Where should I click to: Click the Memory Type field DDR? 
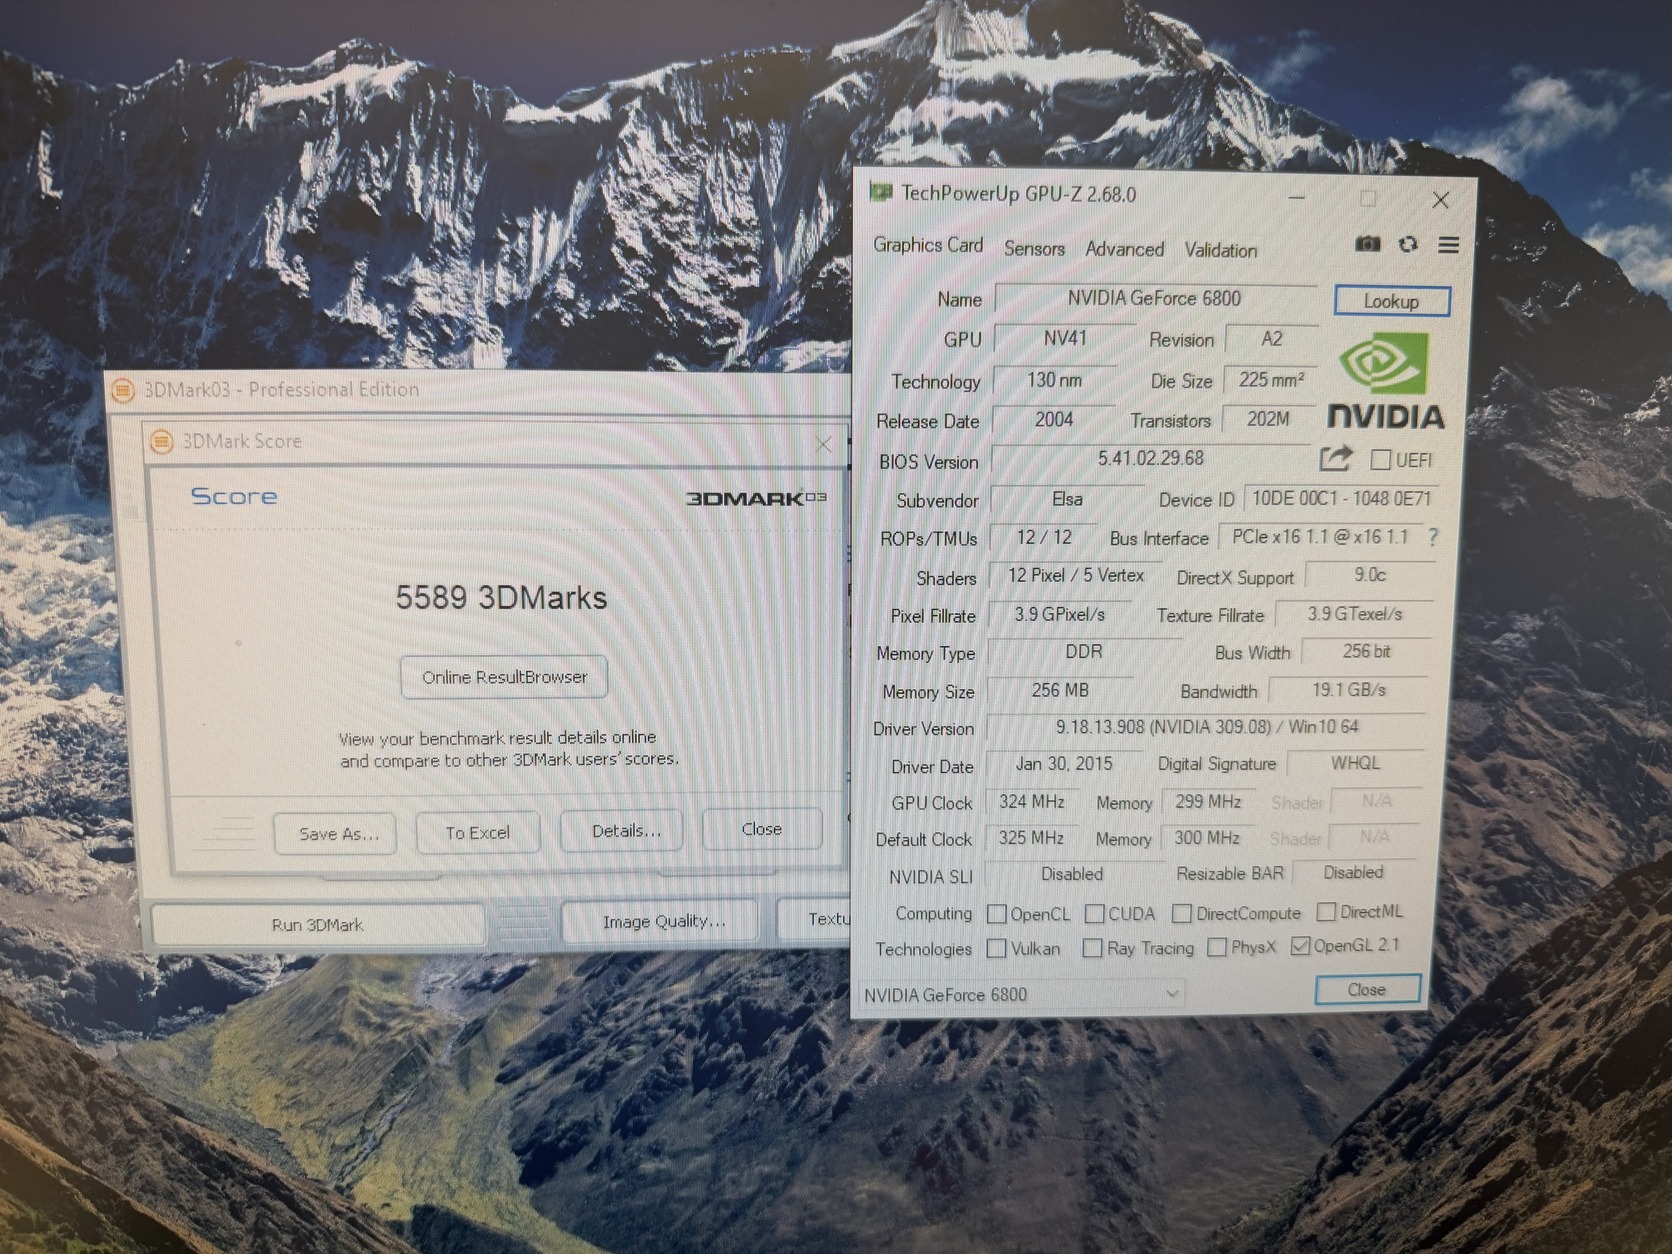1084,652
